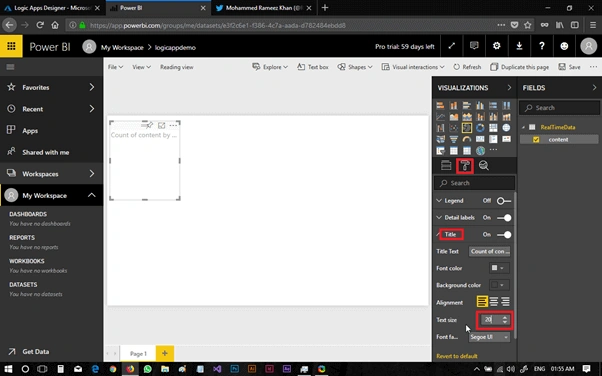The image size is (602, 376).
Task: Open the View menu
Action: pos(141,67)
